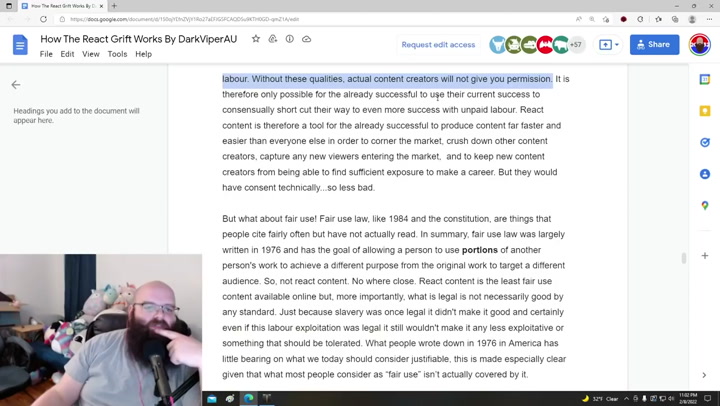The height and width of the screenshot is (406, 720).
Task: Open browser profile icon
Action: click(692, 19)
